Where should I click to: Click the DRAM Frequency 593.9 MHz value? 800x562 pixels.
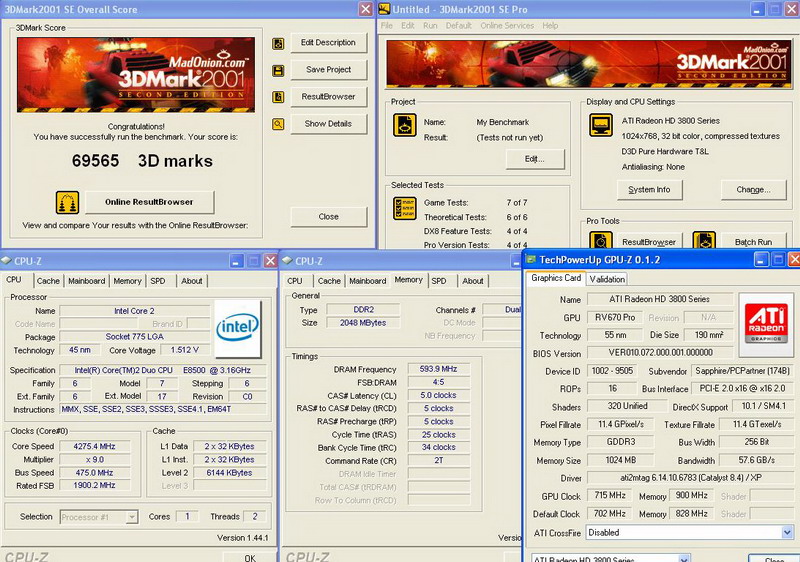438,369
